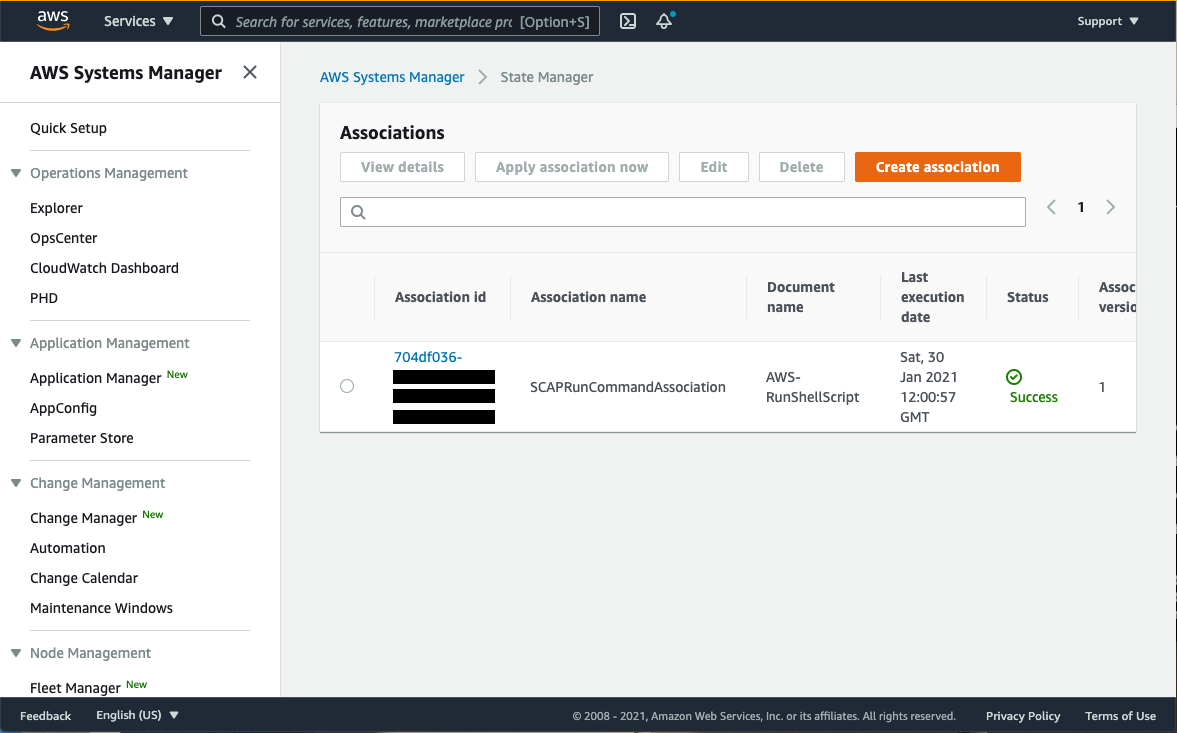1177x733 pixels.
Task: Open the English (US) language dropdown
Action: pyautogui.click(x=136, y=715)
